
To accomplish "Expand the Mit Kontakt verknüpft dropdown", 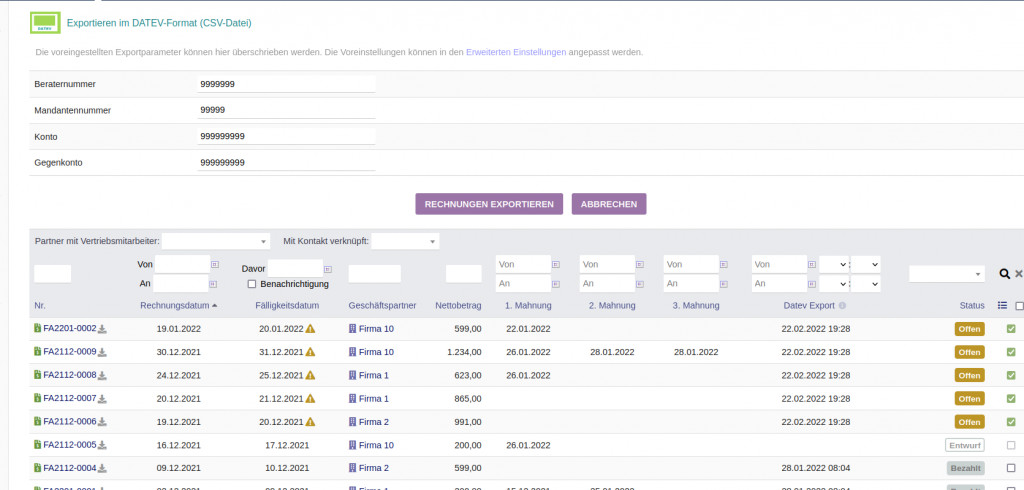I will pyautogui.click(x=405, y=241).
